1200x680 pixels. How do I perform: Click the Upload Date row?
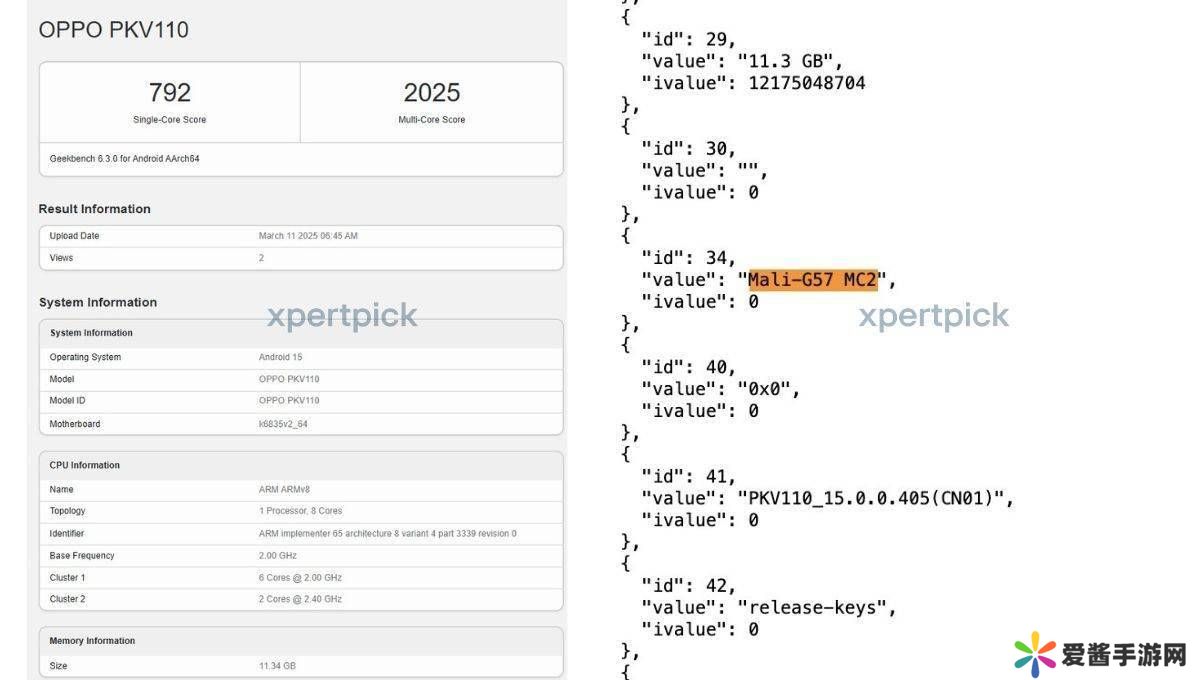[300, 236]
